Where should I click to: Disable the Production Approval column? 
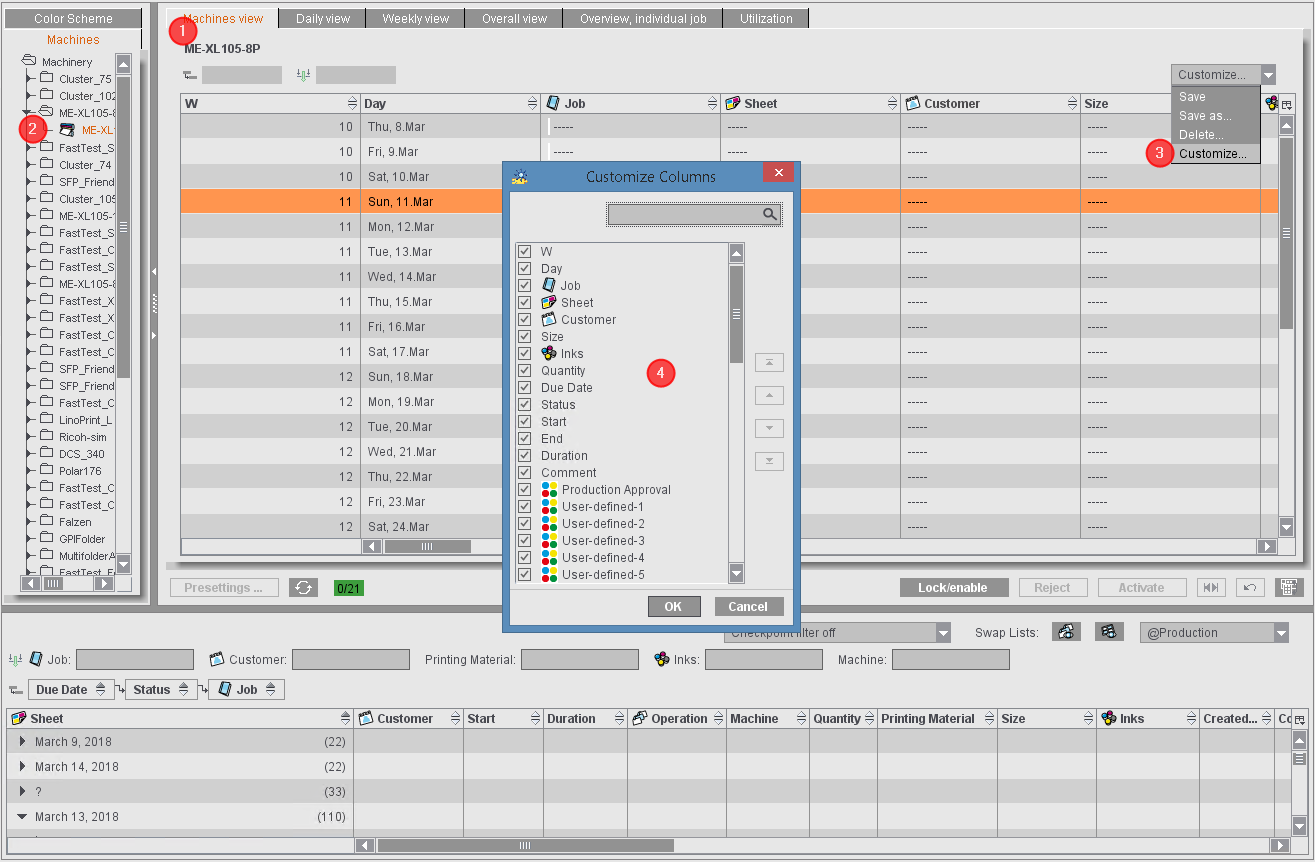(x=524, y=489)
